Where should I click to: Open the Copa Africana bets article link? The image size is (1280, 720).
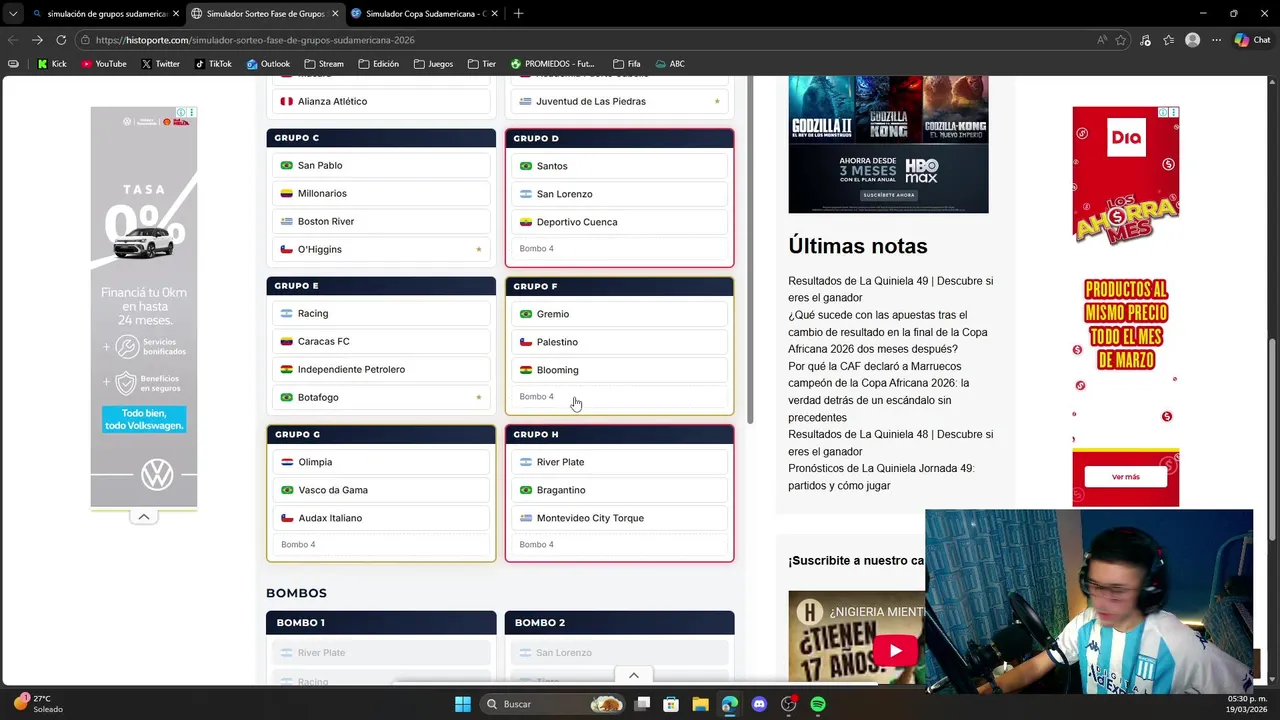(887, 332)
